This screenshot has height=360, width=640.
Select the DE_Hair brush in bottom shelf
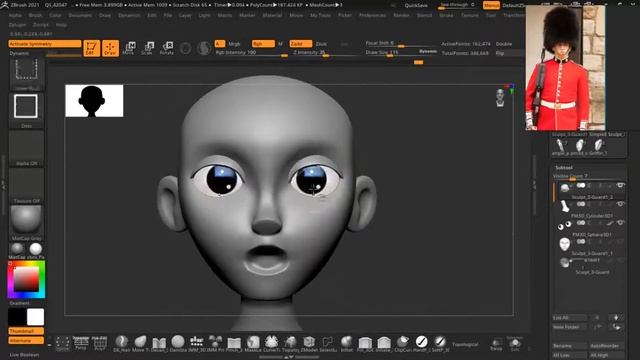pos(121,343)
